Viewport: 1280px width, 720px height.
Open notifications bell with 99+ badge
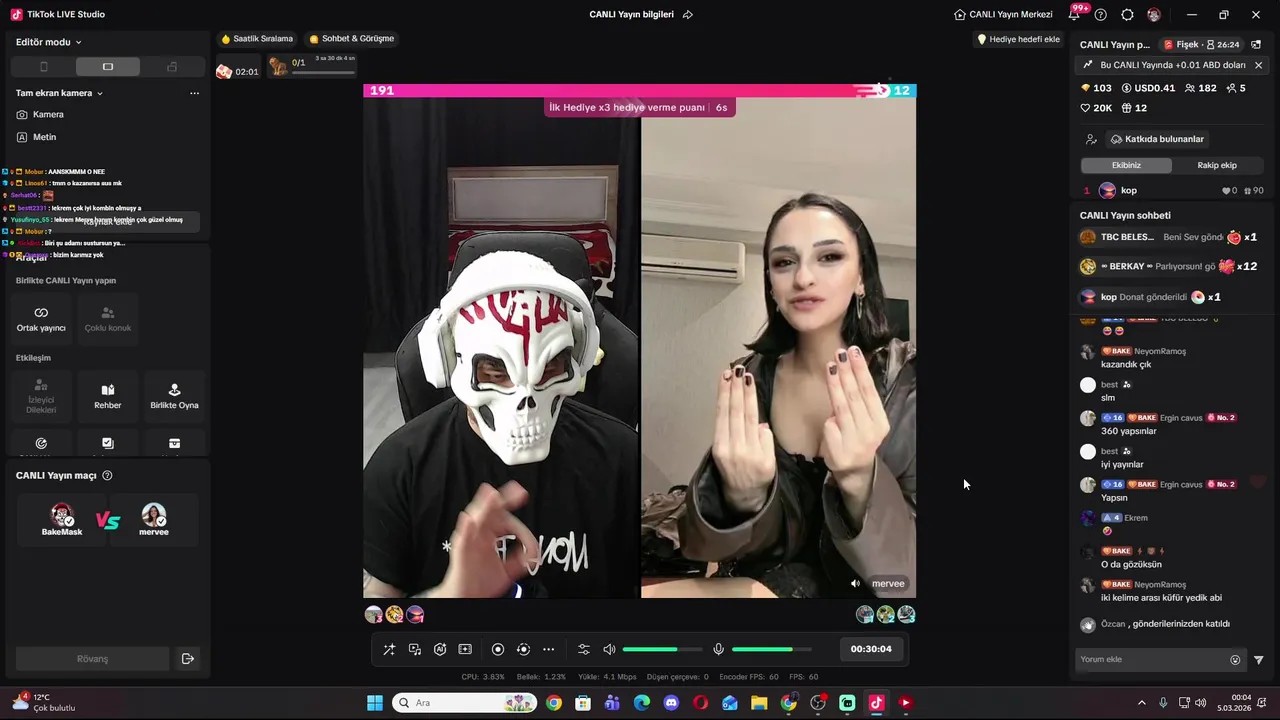click(x=1074, y=15)
